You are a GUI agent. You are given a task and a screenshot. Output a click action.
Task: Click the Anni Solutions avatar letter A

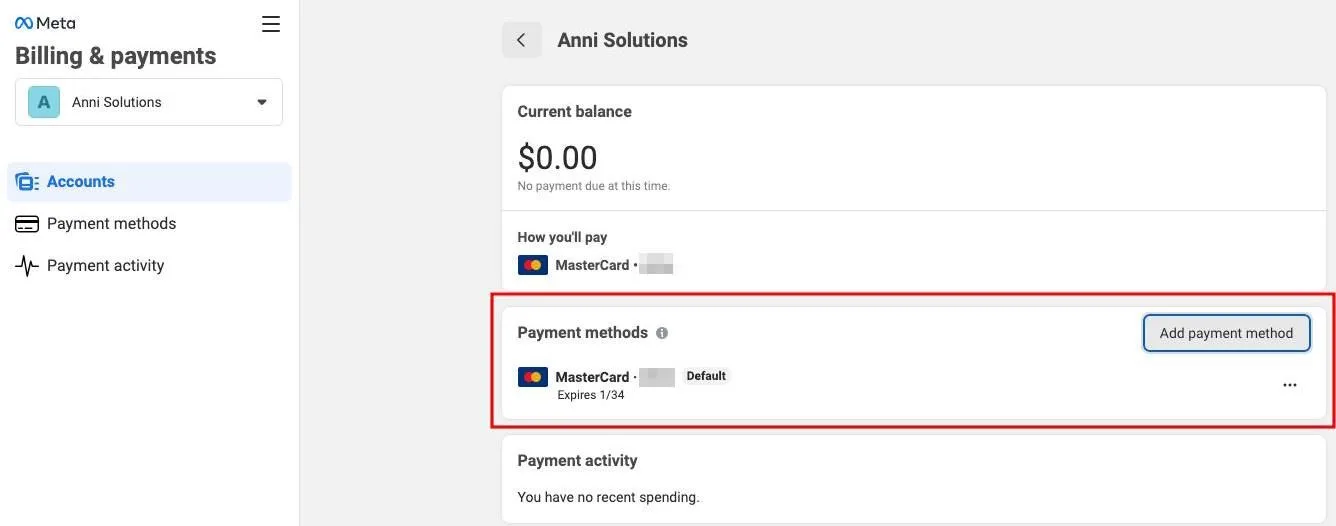44,102
